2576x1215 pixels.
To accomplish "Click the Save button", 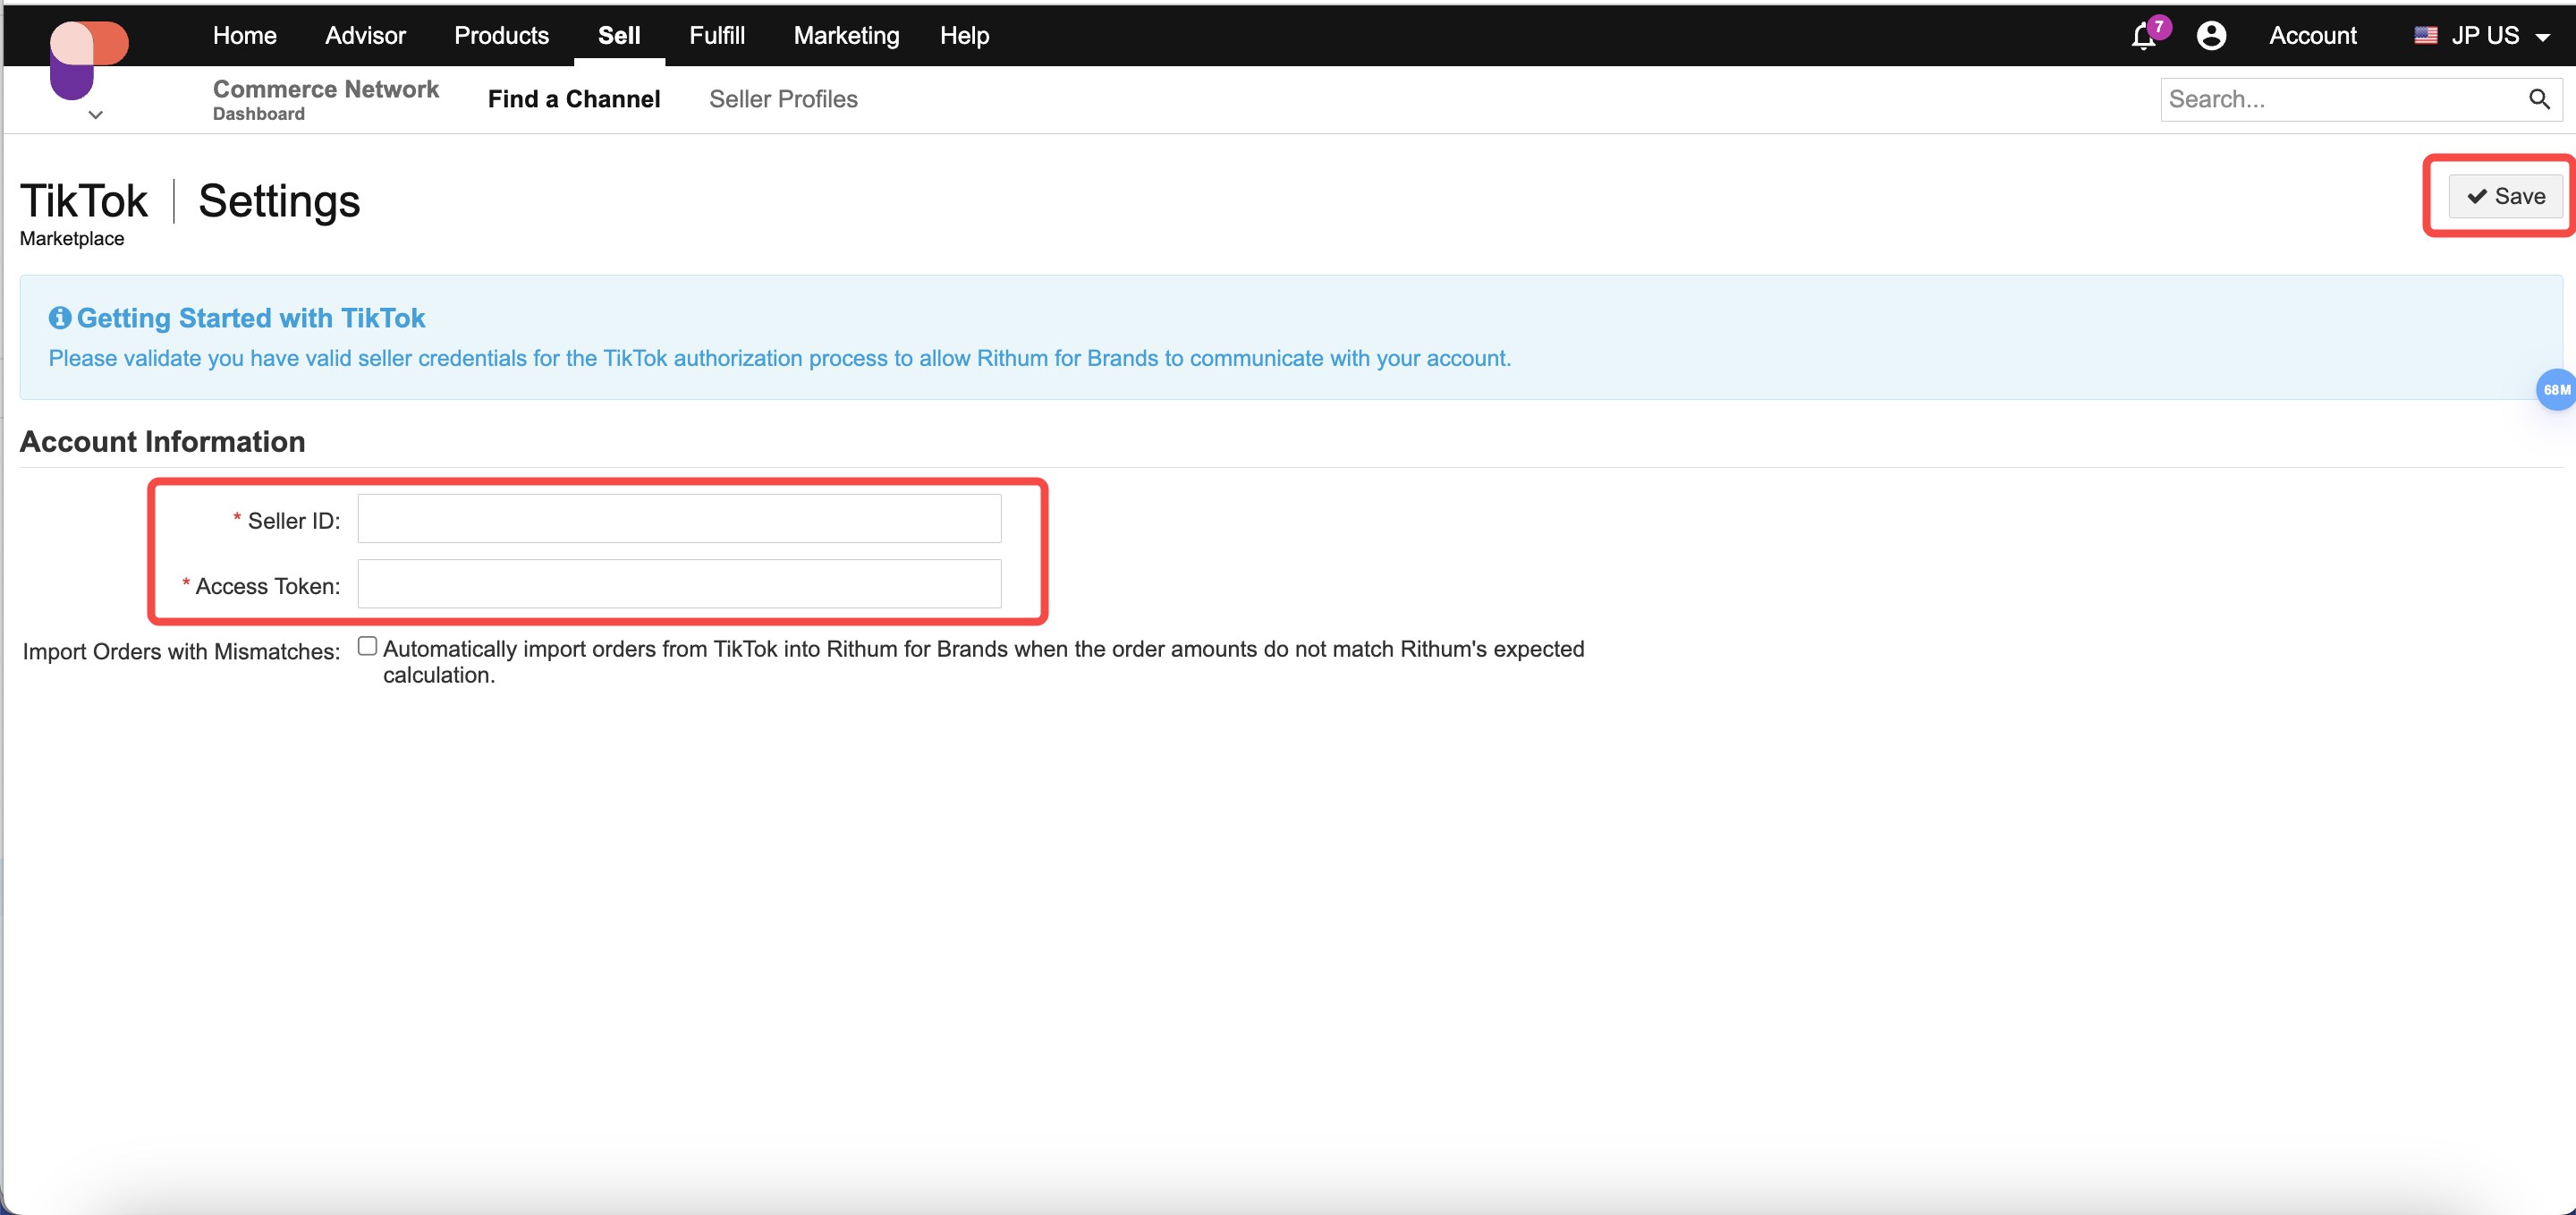I will (2505, 196).
